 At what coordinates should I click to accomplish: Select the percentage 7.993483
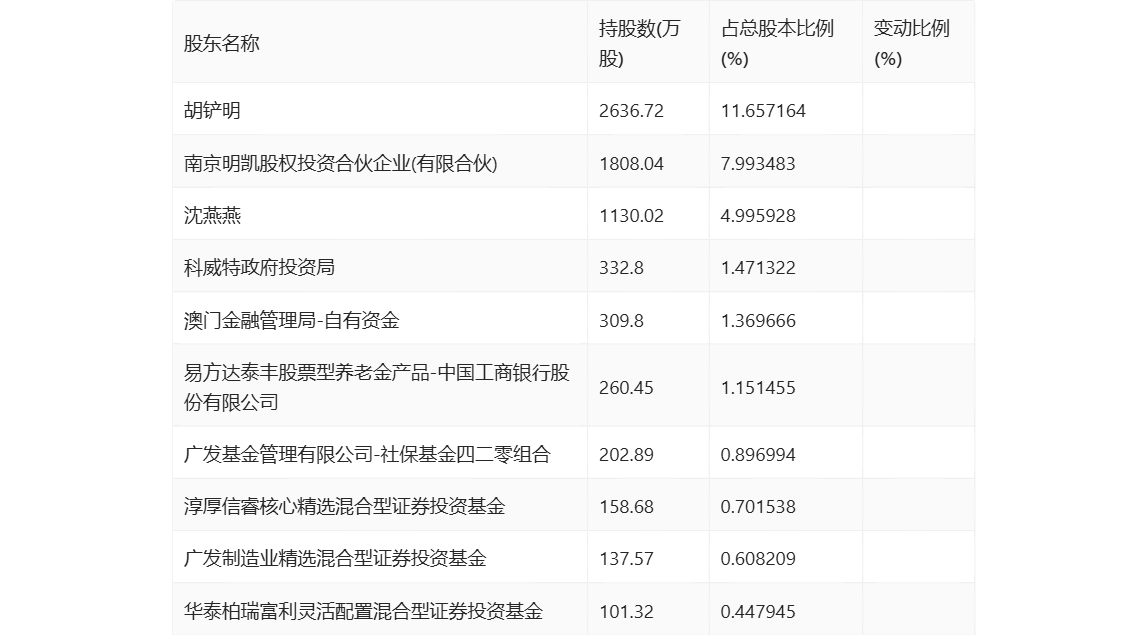click(x=758, y=163)
